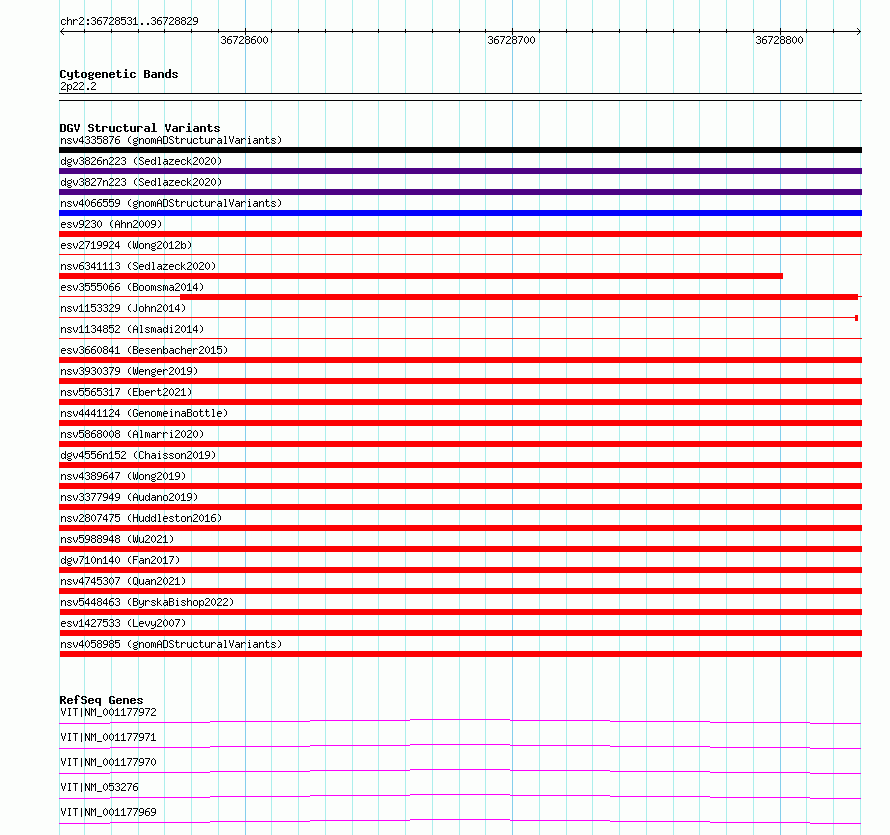
Task: Select the shortened nsv6341113 red bar
Action: 421,276
